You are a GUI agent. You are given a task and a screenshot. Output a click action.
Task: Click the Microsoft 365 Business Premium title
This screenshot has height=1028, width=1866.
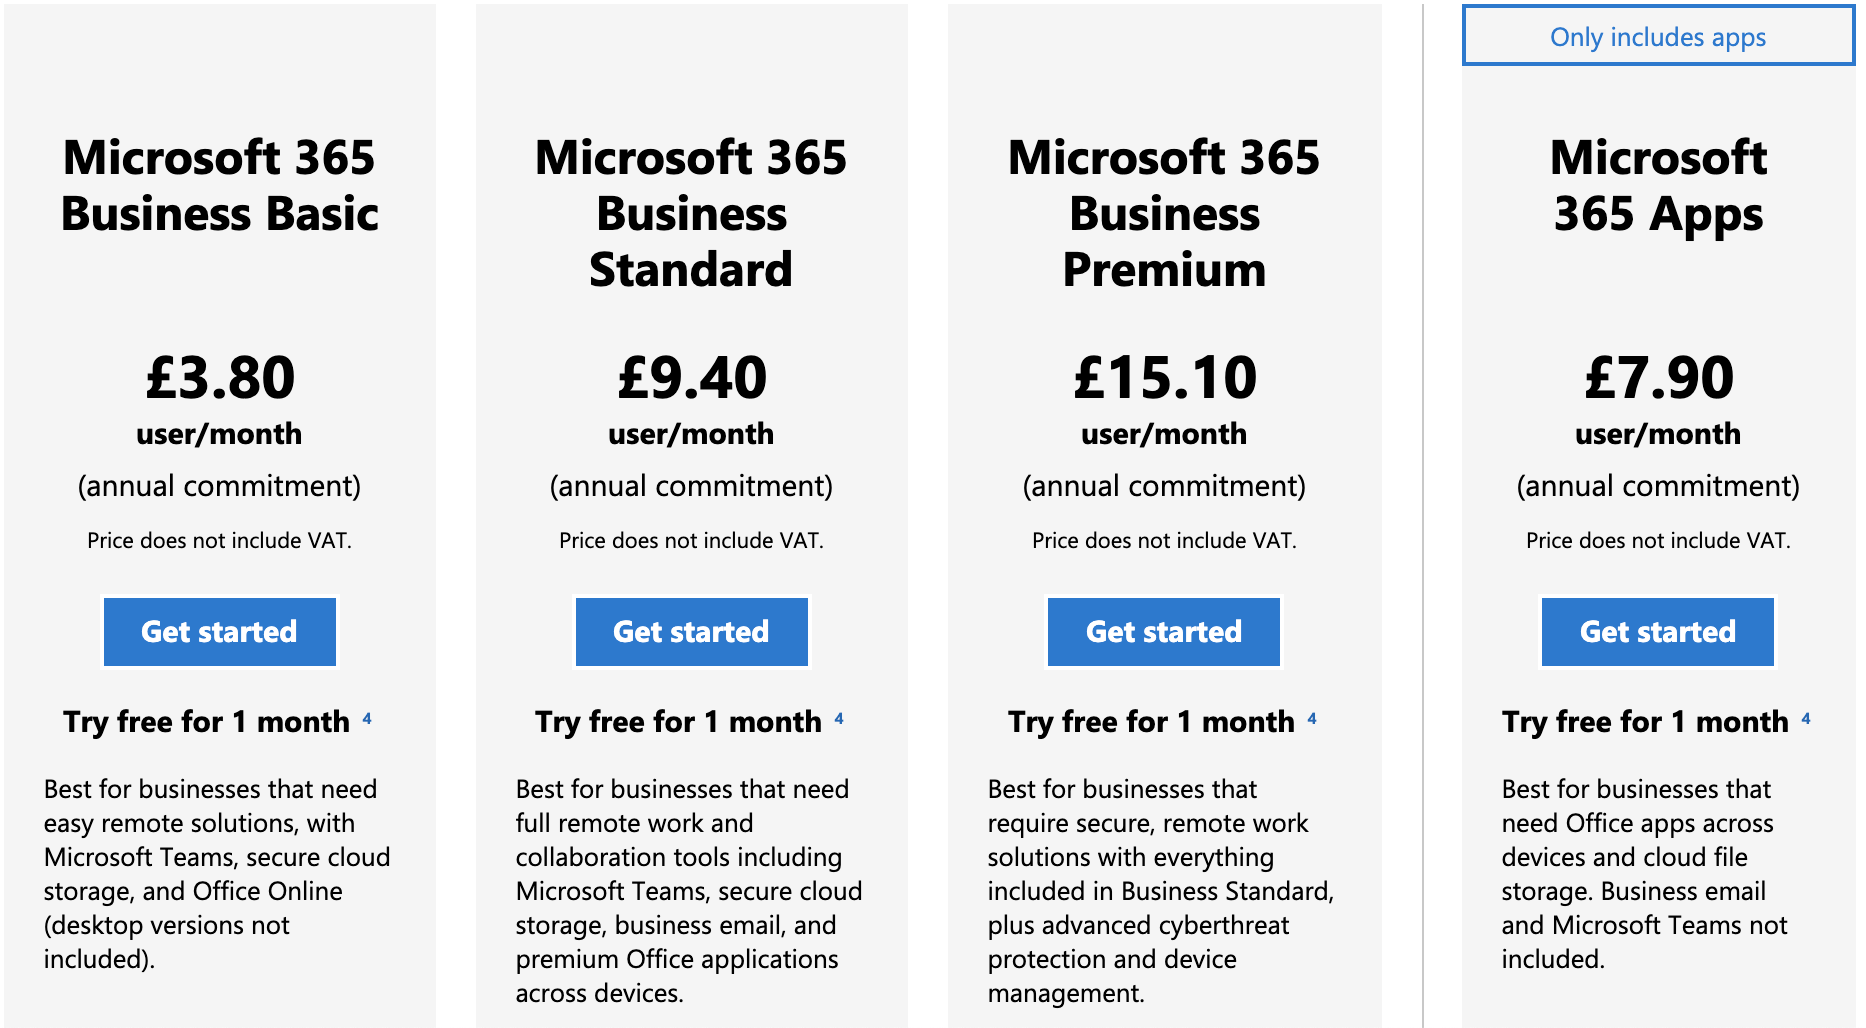(1164, 213)
